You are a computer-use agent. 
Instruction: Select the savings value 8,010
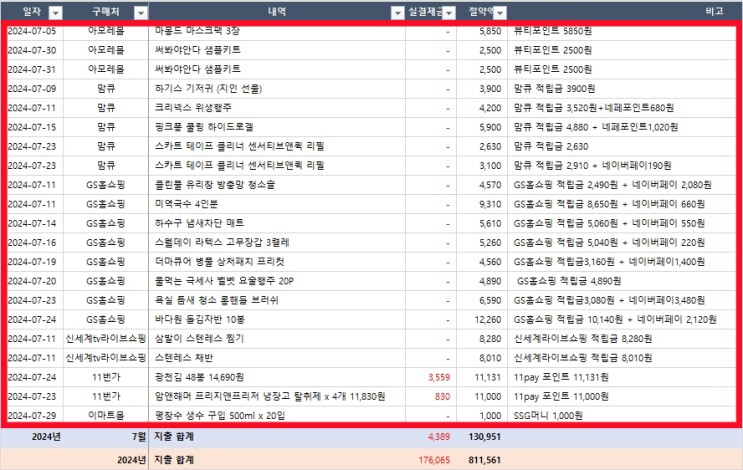pyautogui.click(x=490, y=358)
